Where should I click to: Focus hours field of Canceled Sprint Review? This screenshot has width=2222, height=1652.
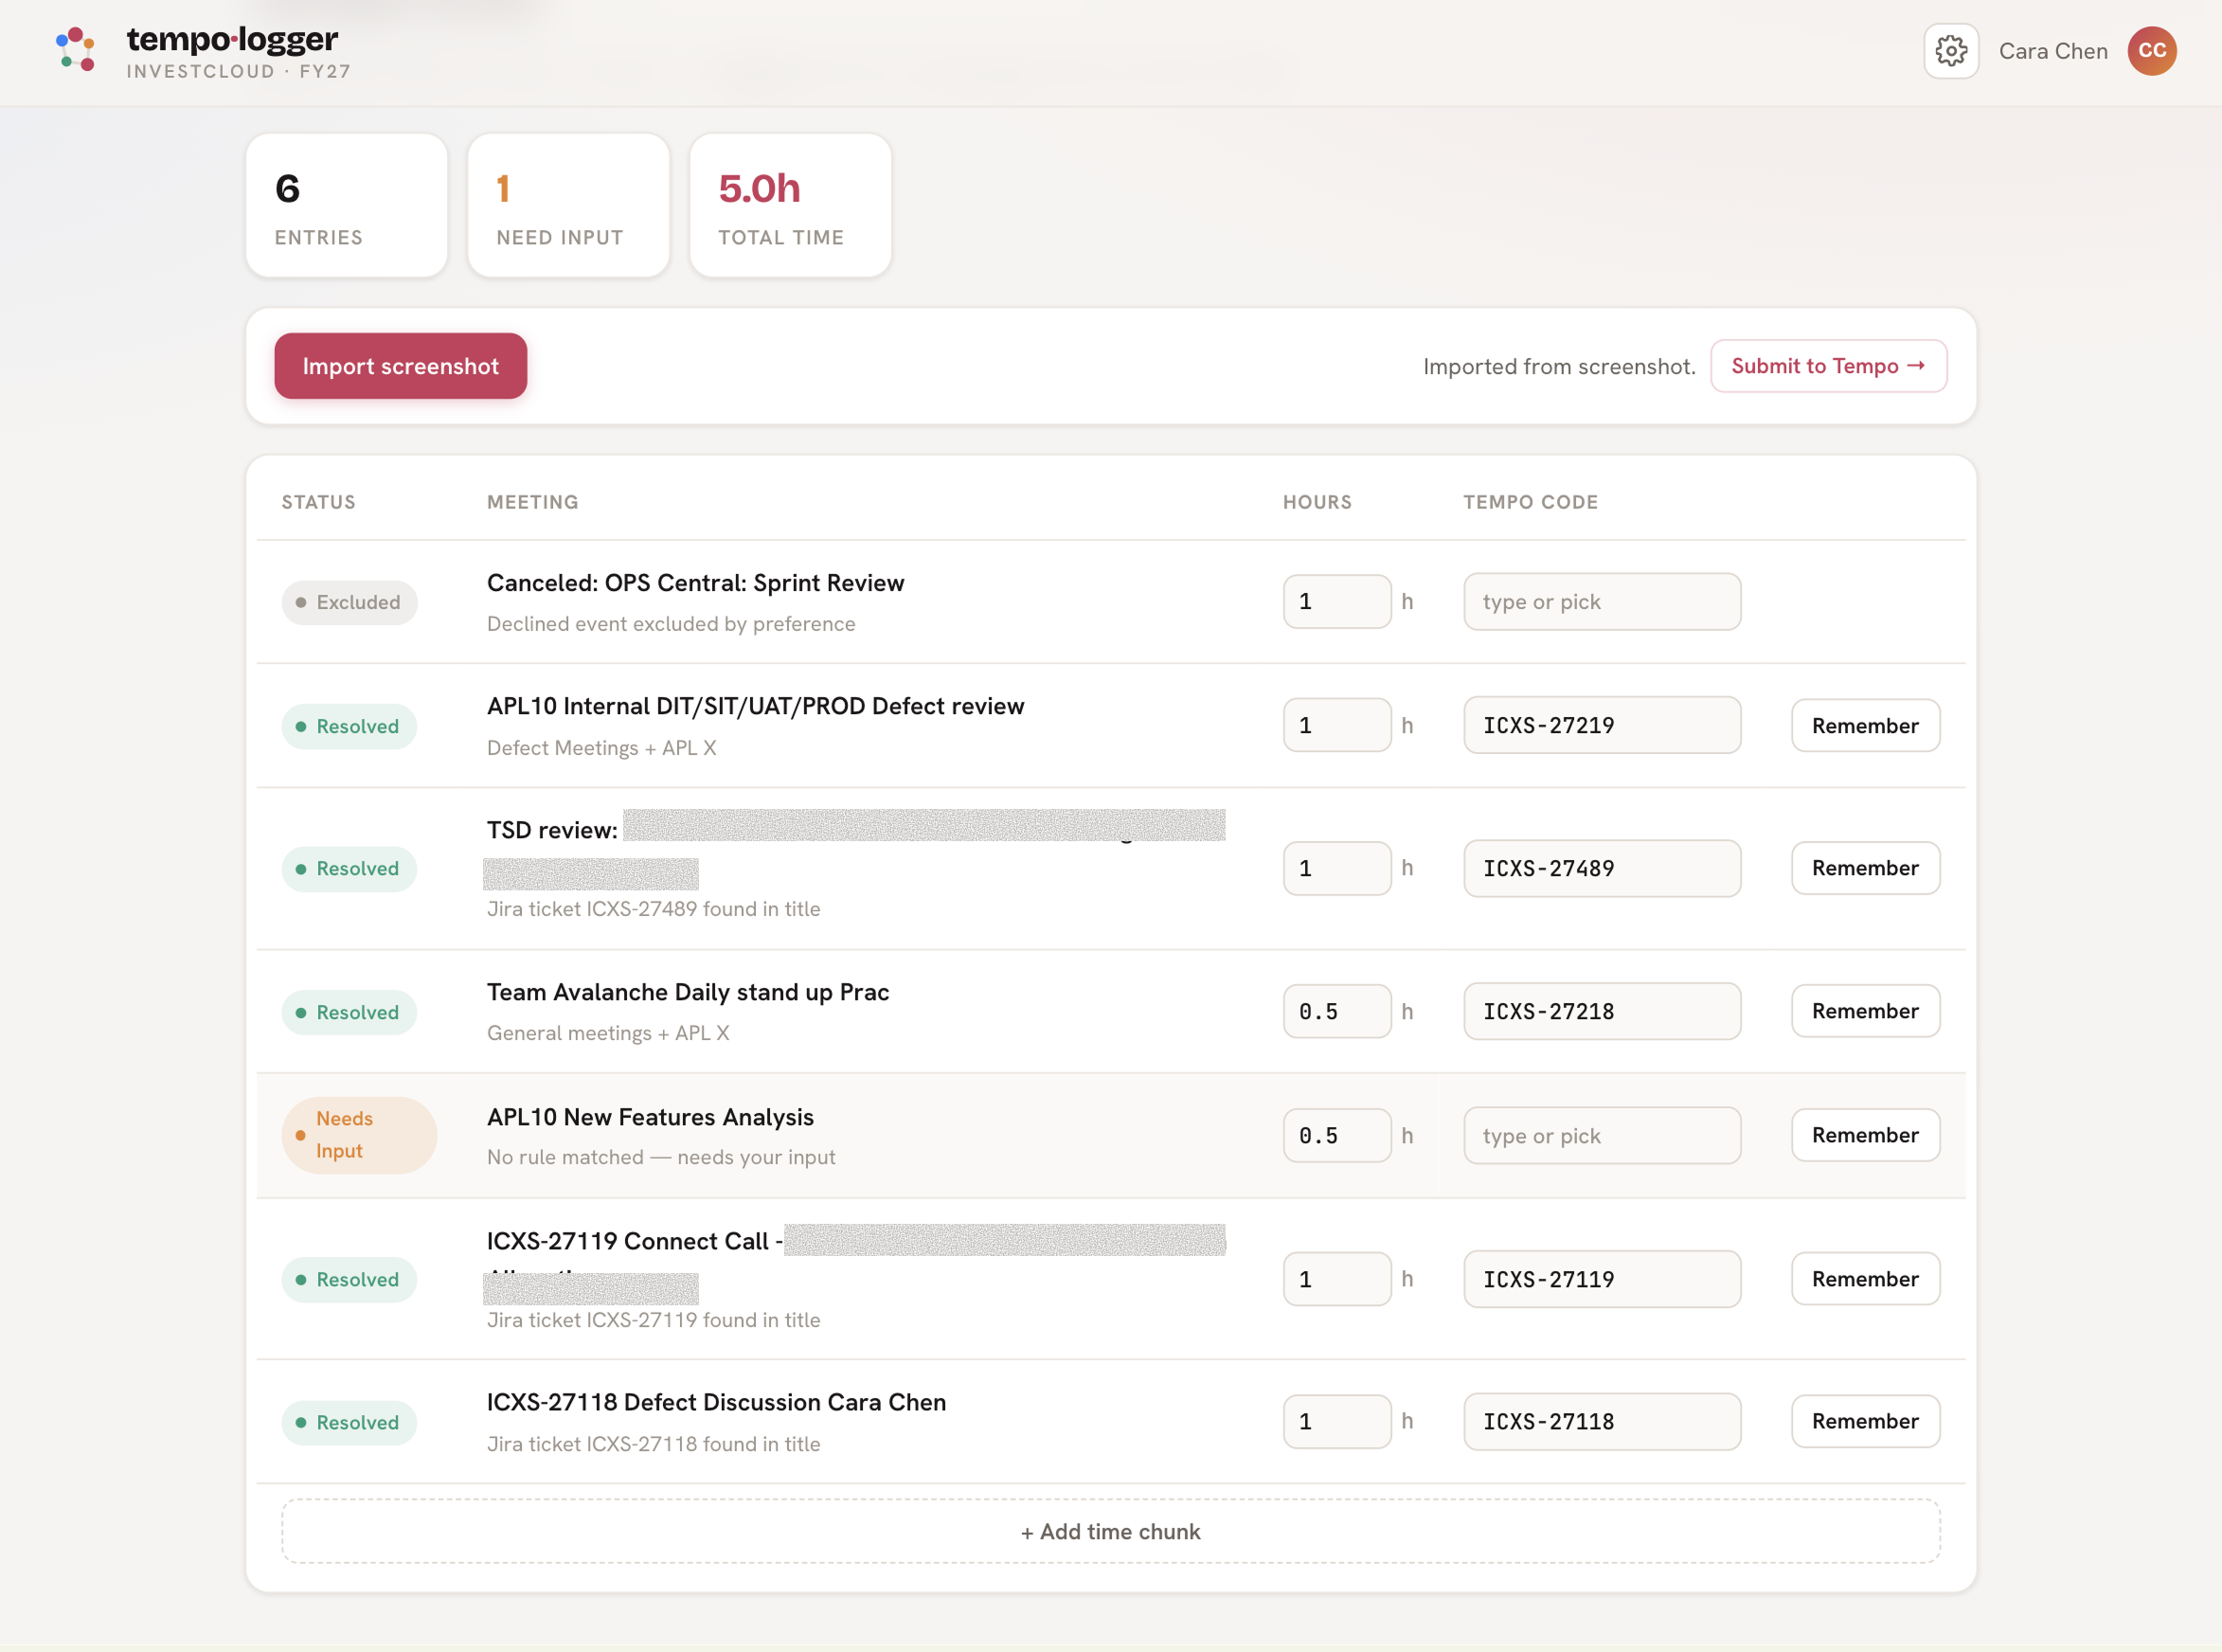tap(1336, 601)
